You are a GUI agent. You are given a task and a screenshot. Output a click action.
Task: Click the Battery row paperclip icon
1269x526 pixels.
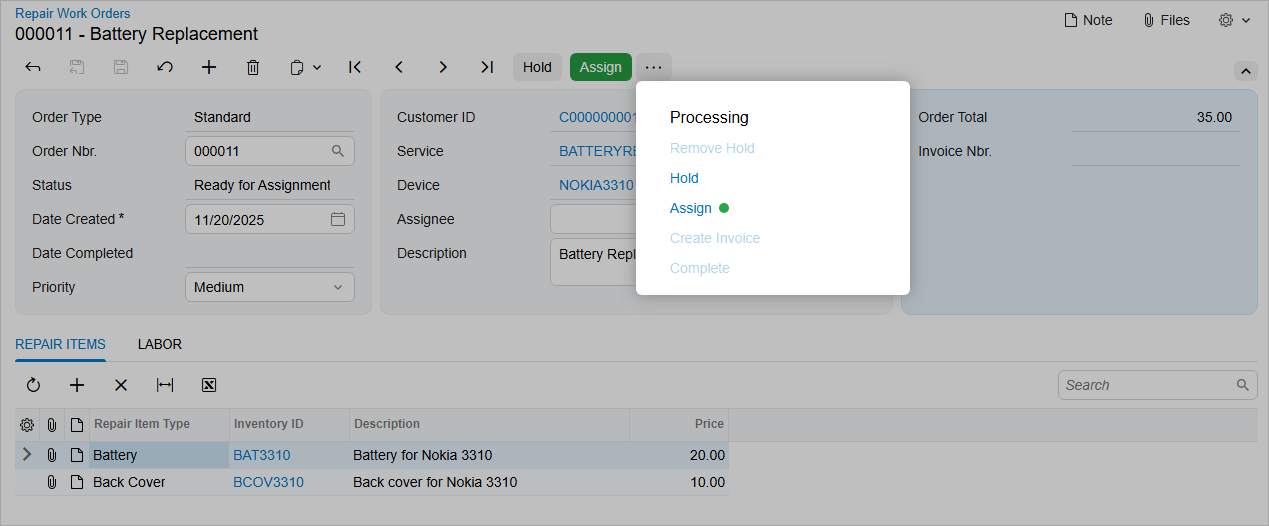[x=52, y=455]
